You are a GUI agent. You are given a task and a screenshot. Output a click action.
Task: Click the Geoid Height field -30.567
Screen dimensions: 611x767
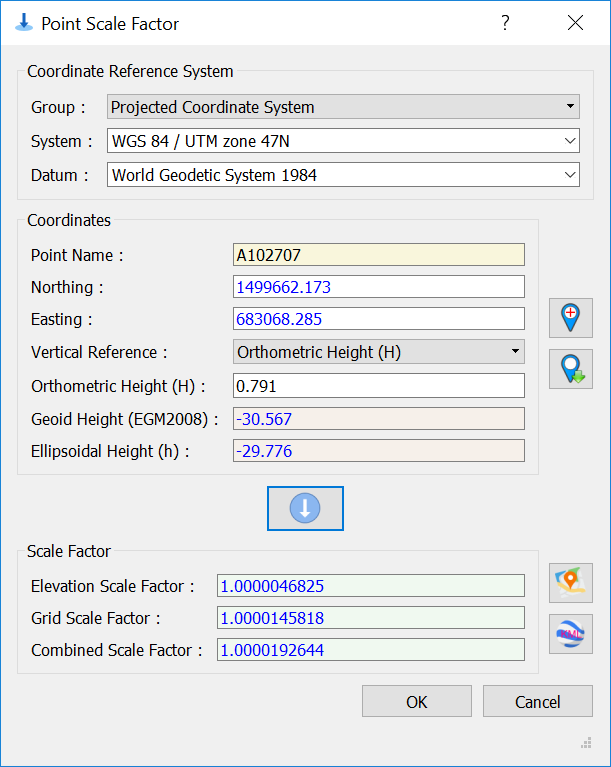[379, 419]
